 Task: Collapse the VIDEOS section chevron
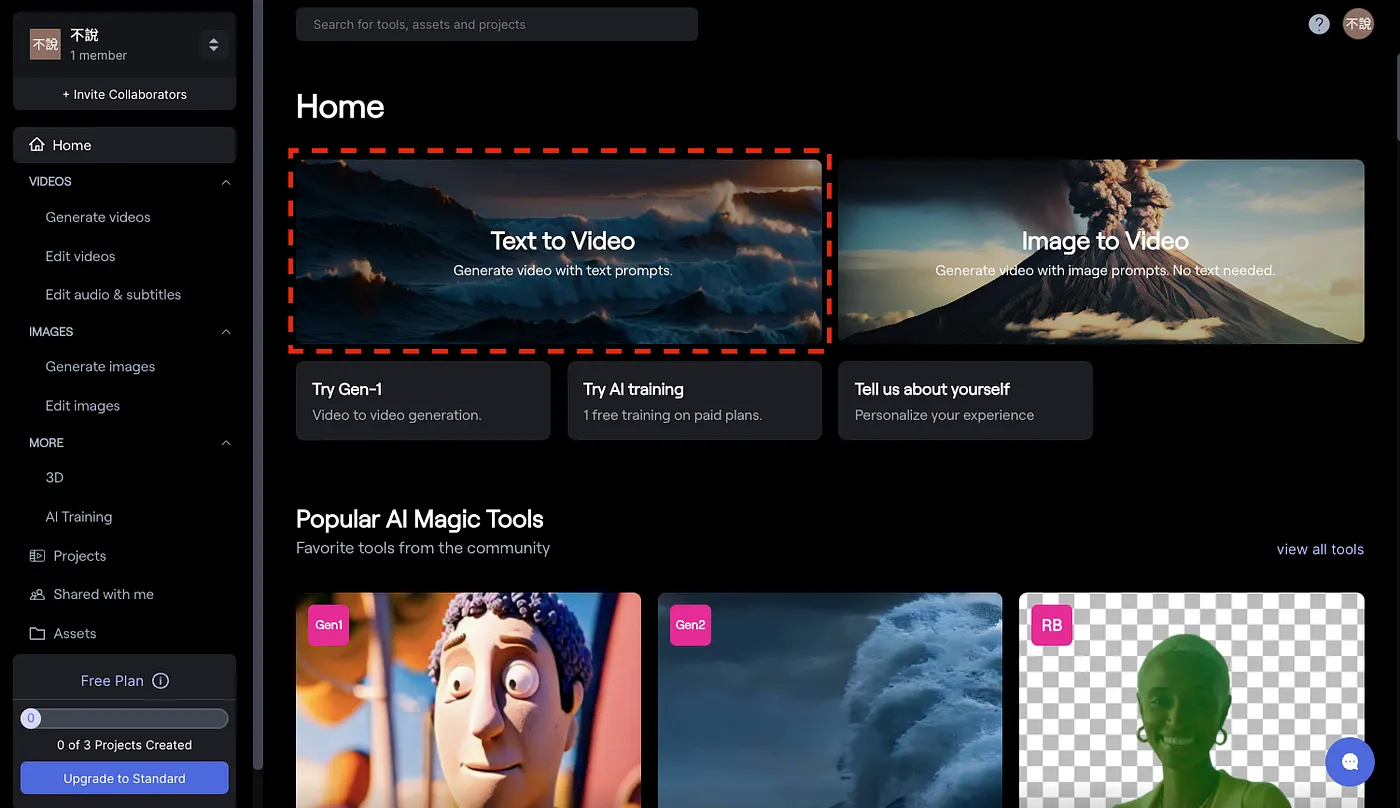click(226, 182)
